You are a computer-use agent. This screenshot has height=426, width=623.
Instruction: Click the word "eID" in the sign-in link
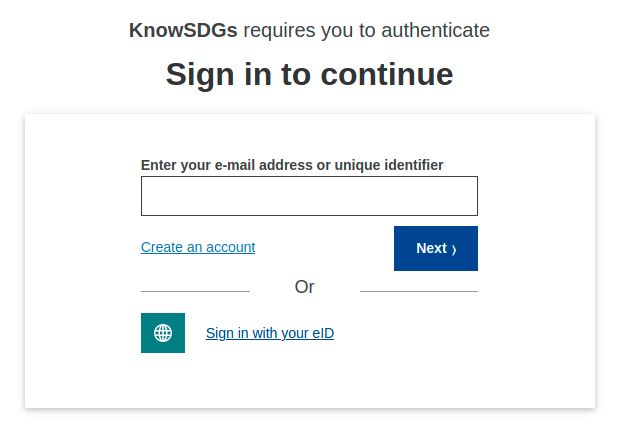coord(322,334)
